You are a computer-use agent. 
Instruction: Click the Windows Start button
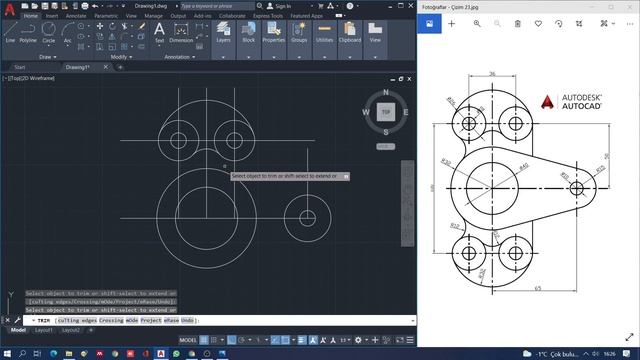click(7, 353)
